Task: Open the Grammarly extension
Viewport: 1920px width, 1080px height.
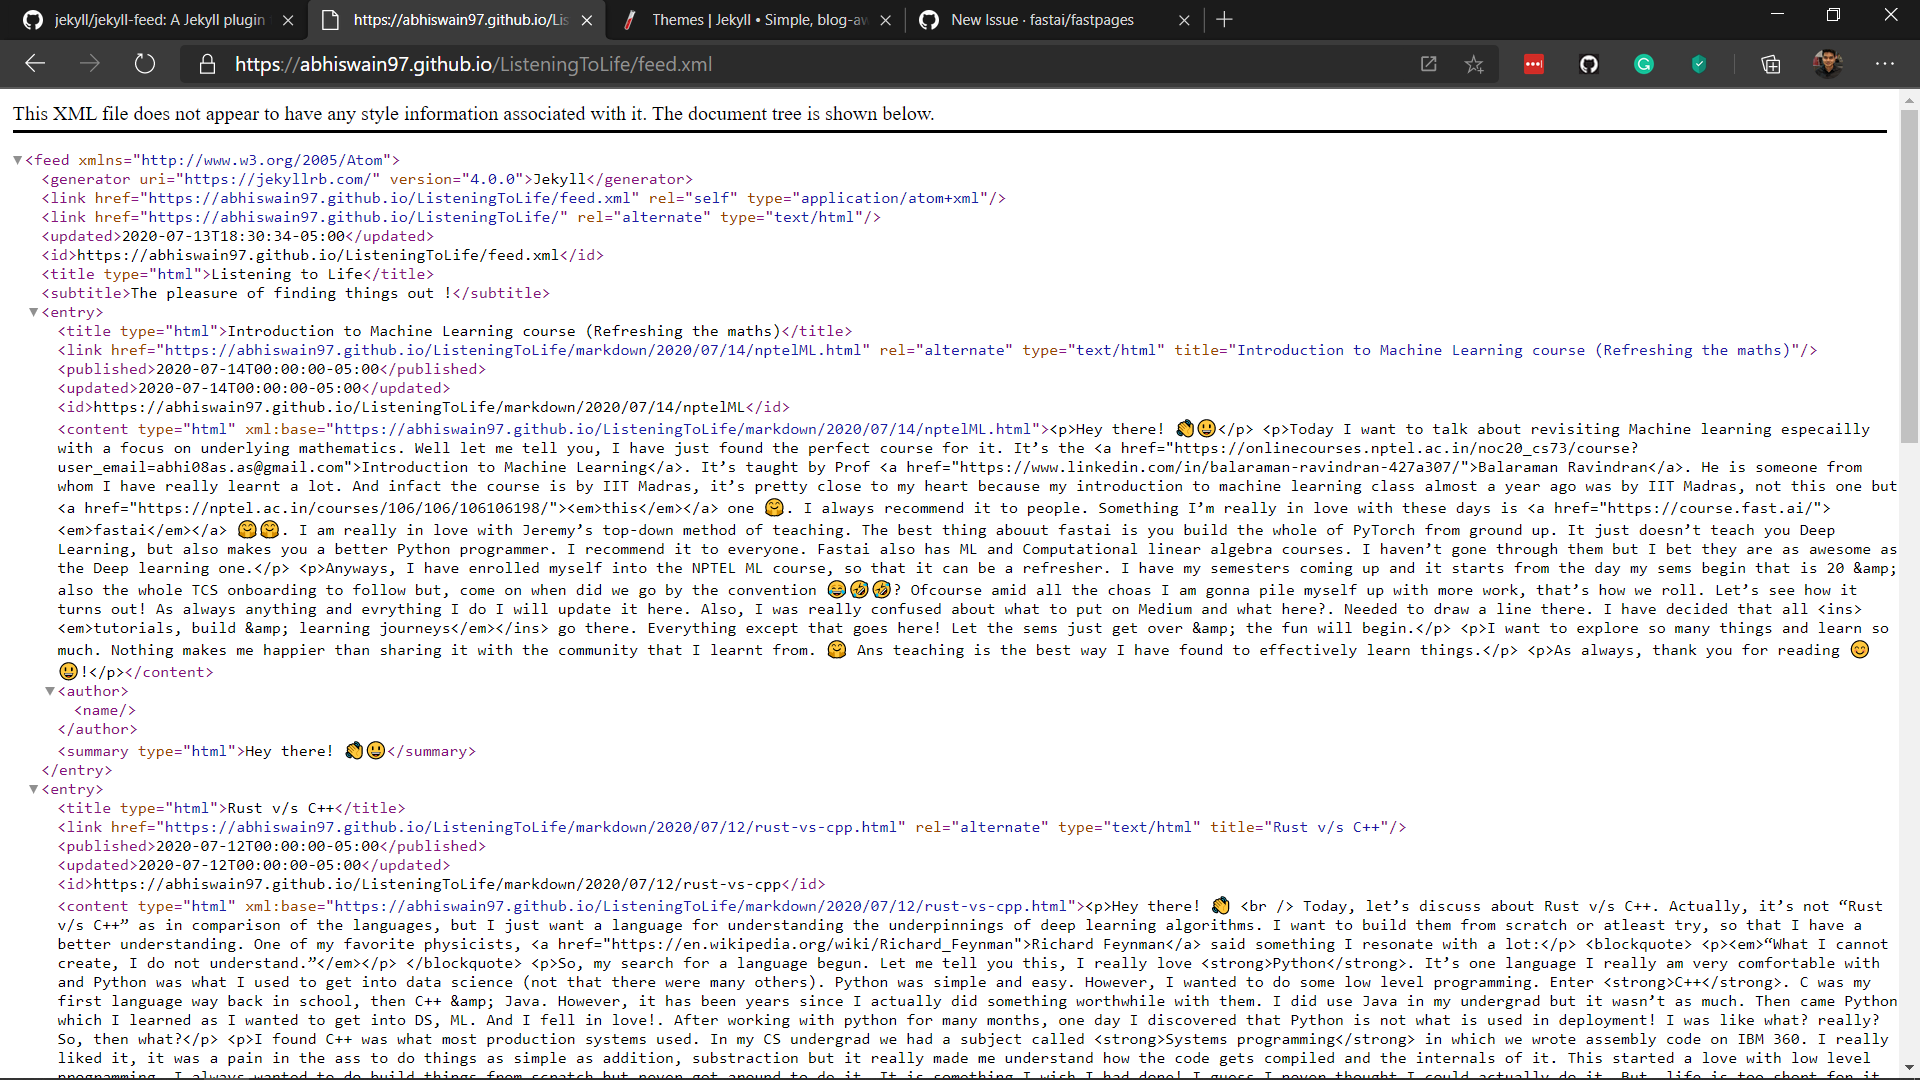Action: tap(1644, 63)
